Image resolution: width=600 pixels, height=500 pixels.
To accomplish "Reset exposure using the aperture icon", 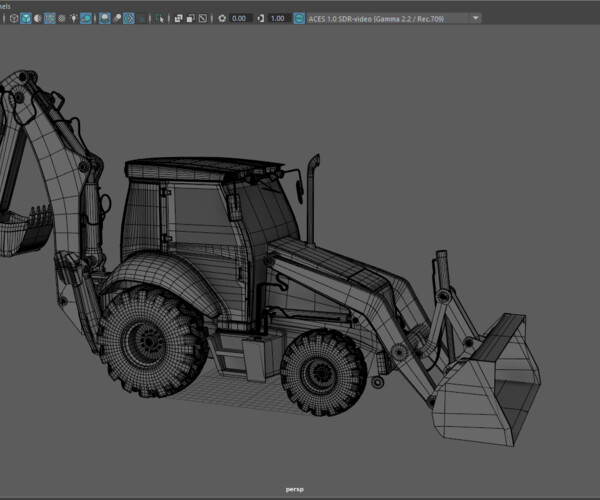I will coord(222,18).
